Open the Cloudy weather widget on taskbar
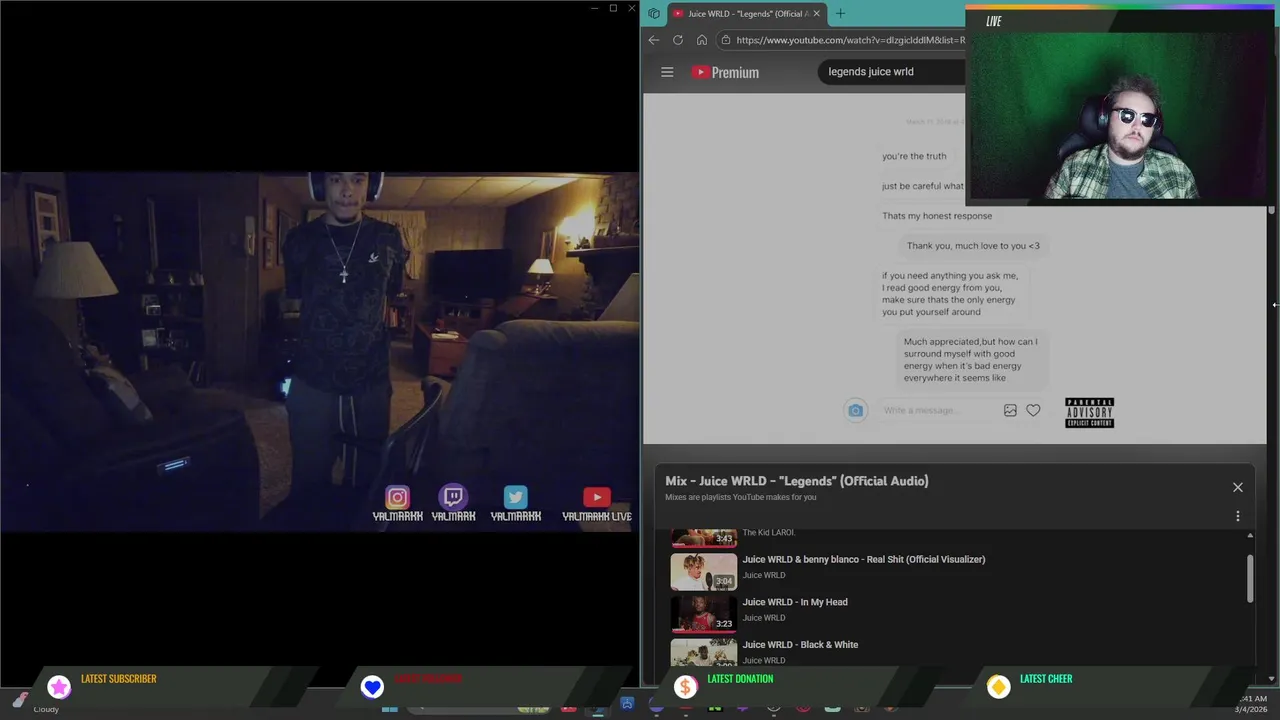The height and width of the screenshot is (720, 1280). (x=38, y=704)
